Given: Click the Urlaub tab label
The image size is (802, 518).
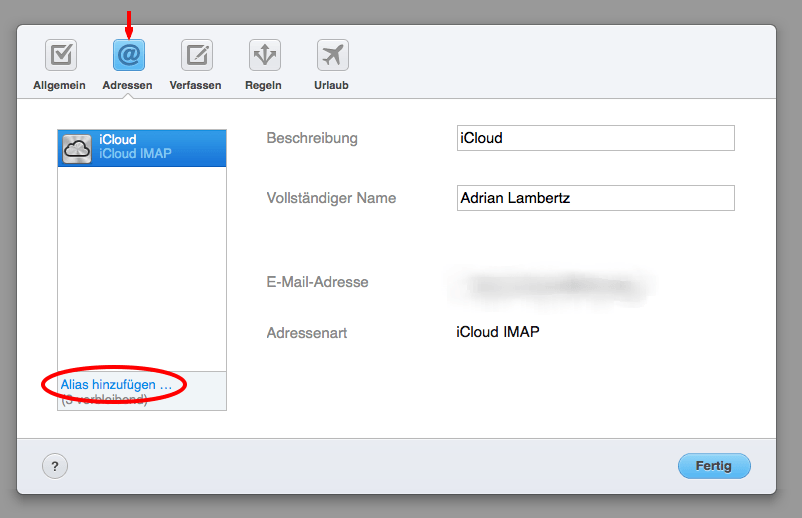Looking at the screenshot, I should [x=331, y=85].
